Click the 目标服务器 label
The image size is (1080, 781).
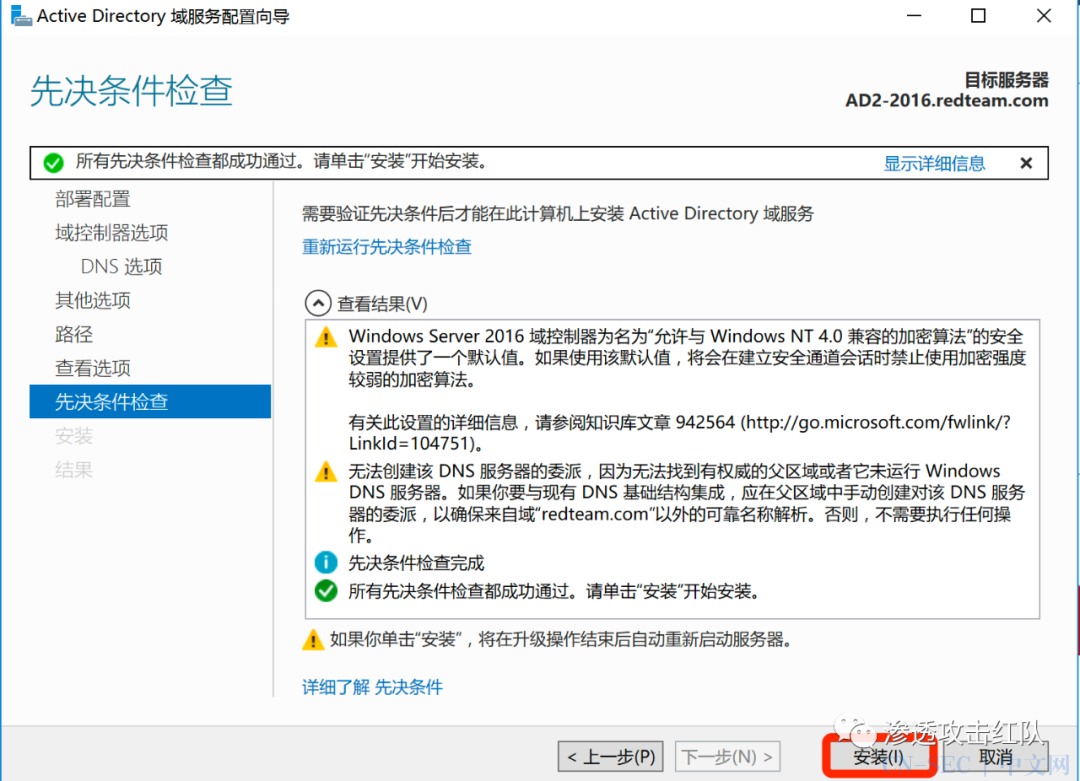coord(1006,80)
